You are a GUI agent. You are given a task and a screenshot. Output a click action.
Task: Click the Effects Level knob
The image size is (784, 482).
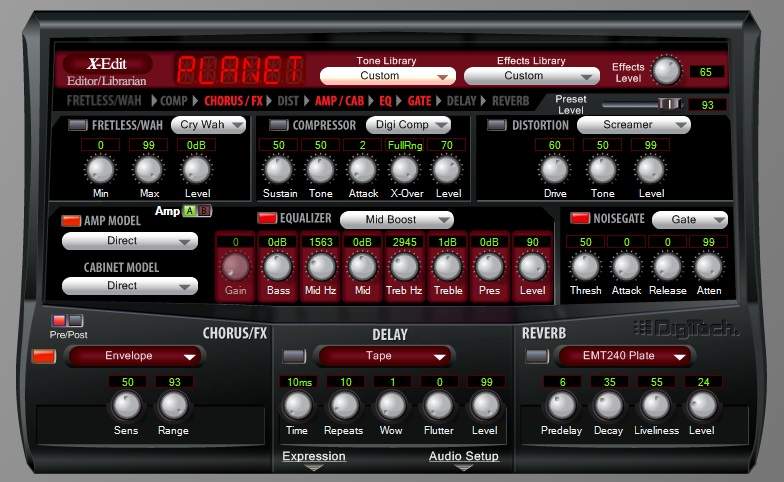point(666,70)
